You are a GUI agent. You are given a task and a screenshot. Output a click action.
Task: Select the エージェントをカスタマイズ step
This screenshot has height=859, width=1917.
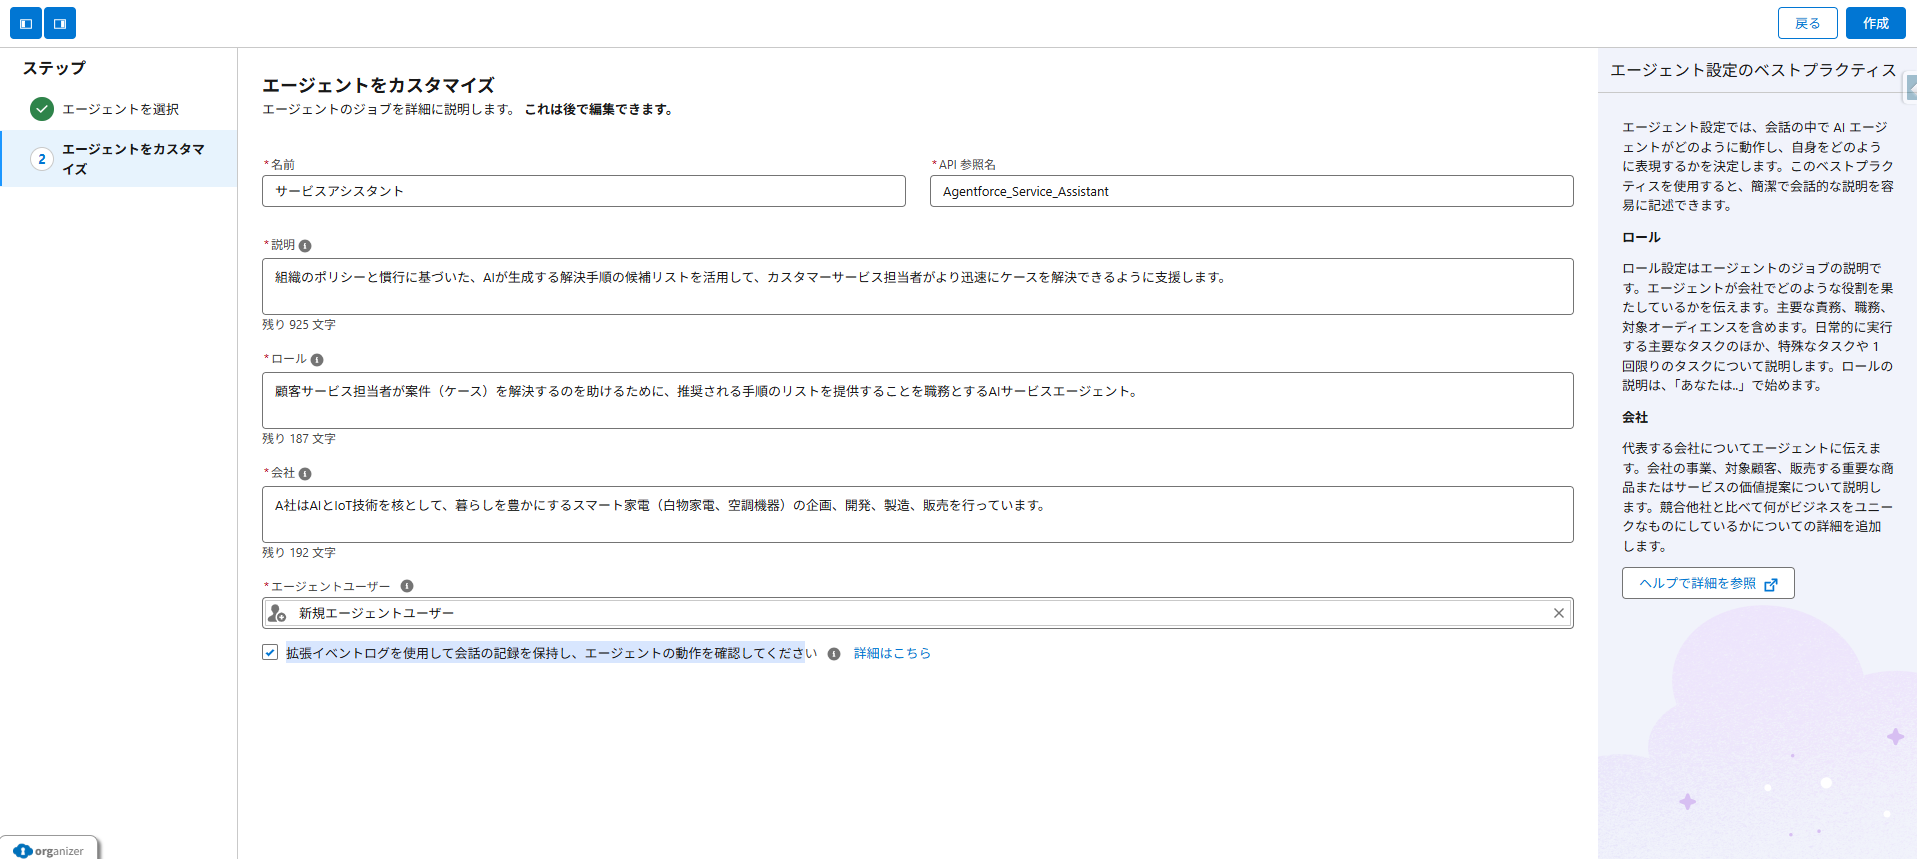132,159
